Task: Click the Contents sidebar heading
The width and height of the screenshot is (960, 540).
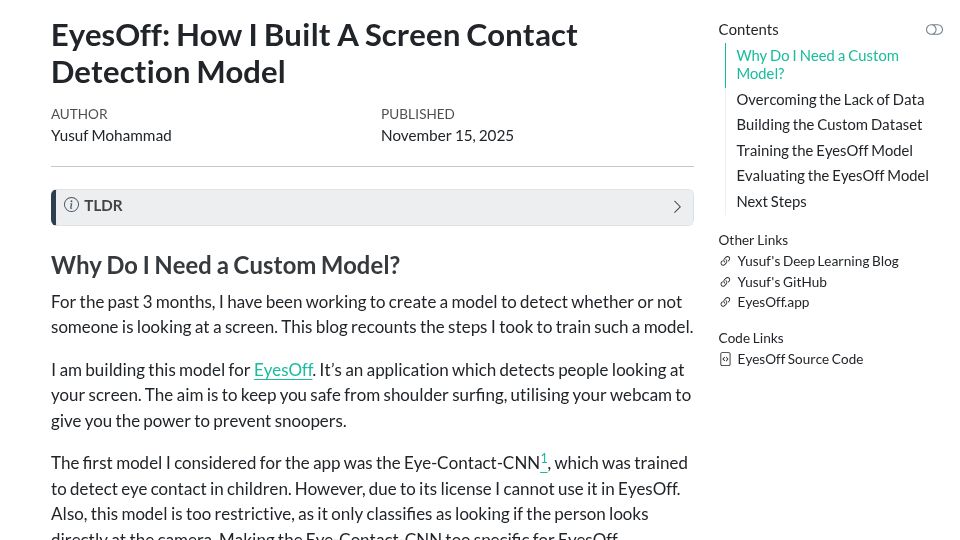Action: (748, 30)
